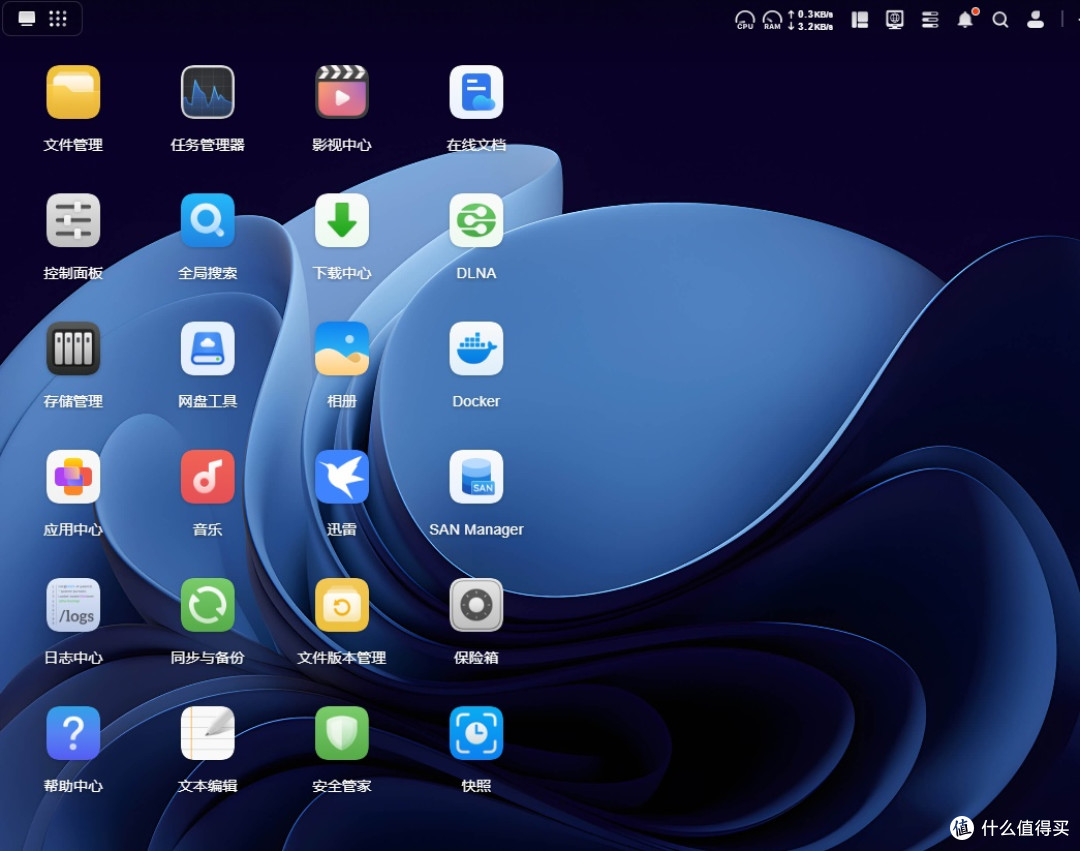Open SAN Manager
The height and width of the screenshot is (851, 1080).
click(476, 476)
